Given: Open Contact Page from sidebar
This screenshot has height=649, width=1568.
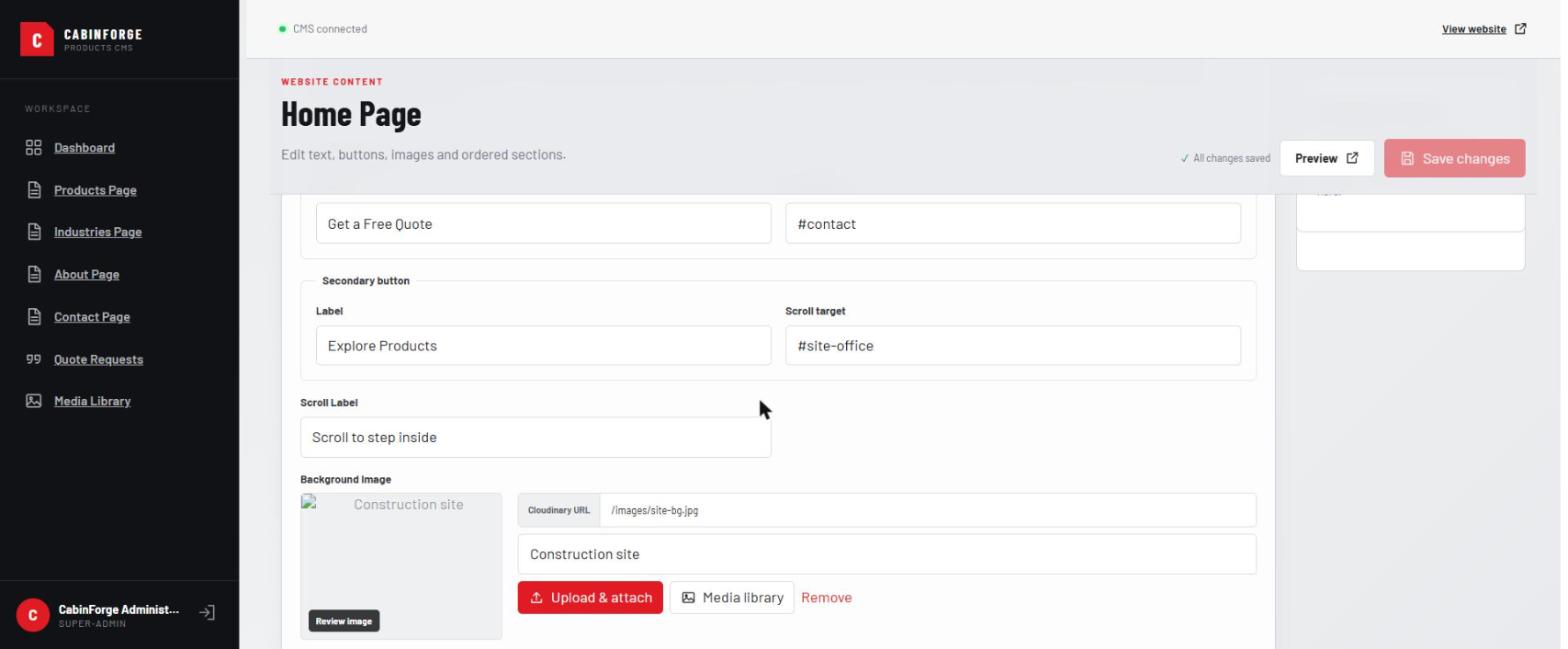Looking at the screenshot, I should point(92,317).
